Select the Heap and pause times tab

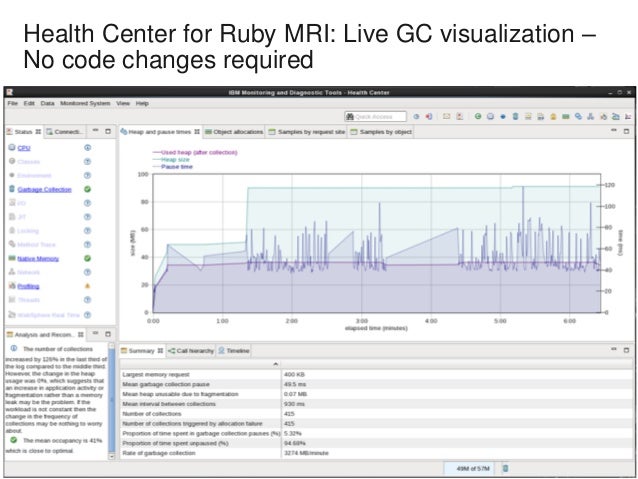(x=160, y=132)
